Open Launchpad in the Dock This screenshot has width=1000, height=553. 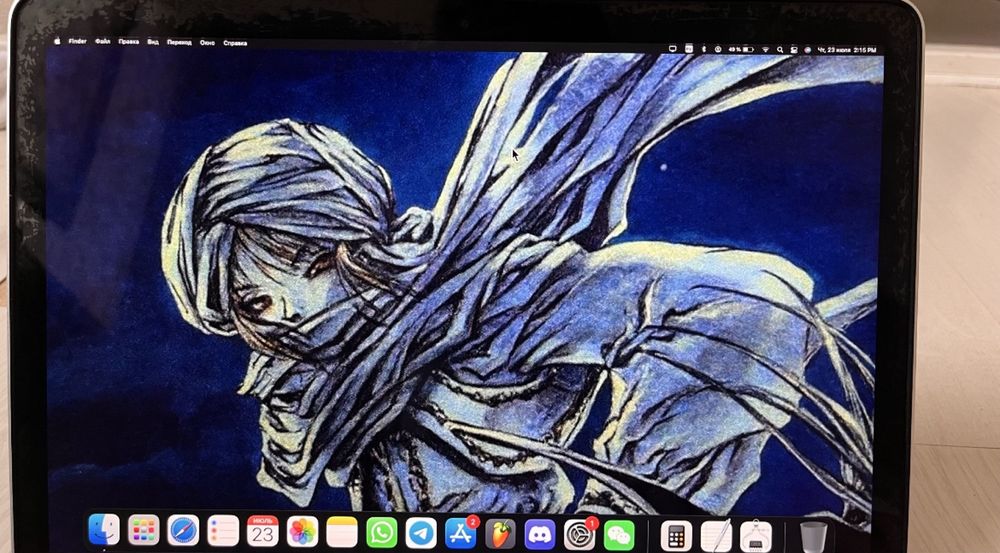point(143,530)
